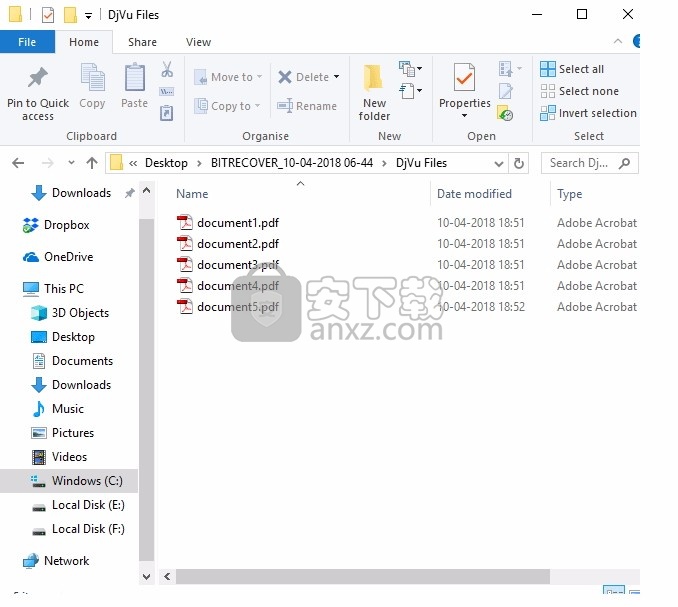Click the Paste shortcut icon

click(167, 113)
